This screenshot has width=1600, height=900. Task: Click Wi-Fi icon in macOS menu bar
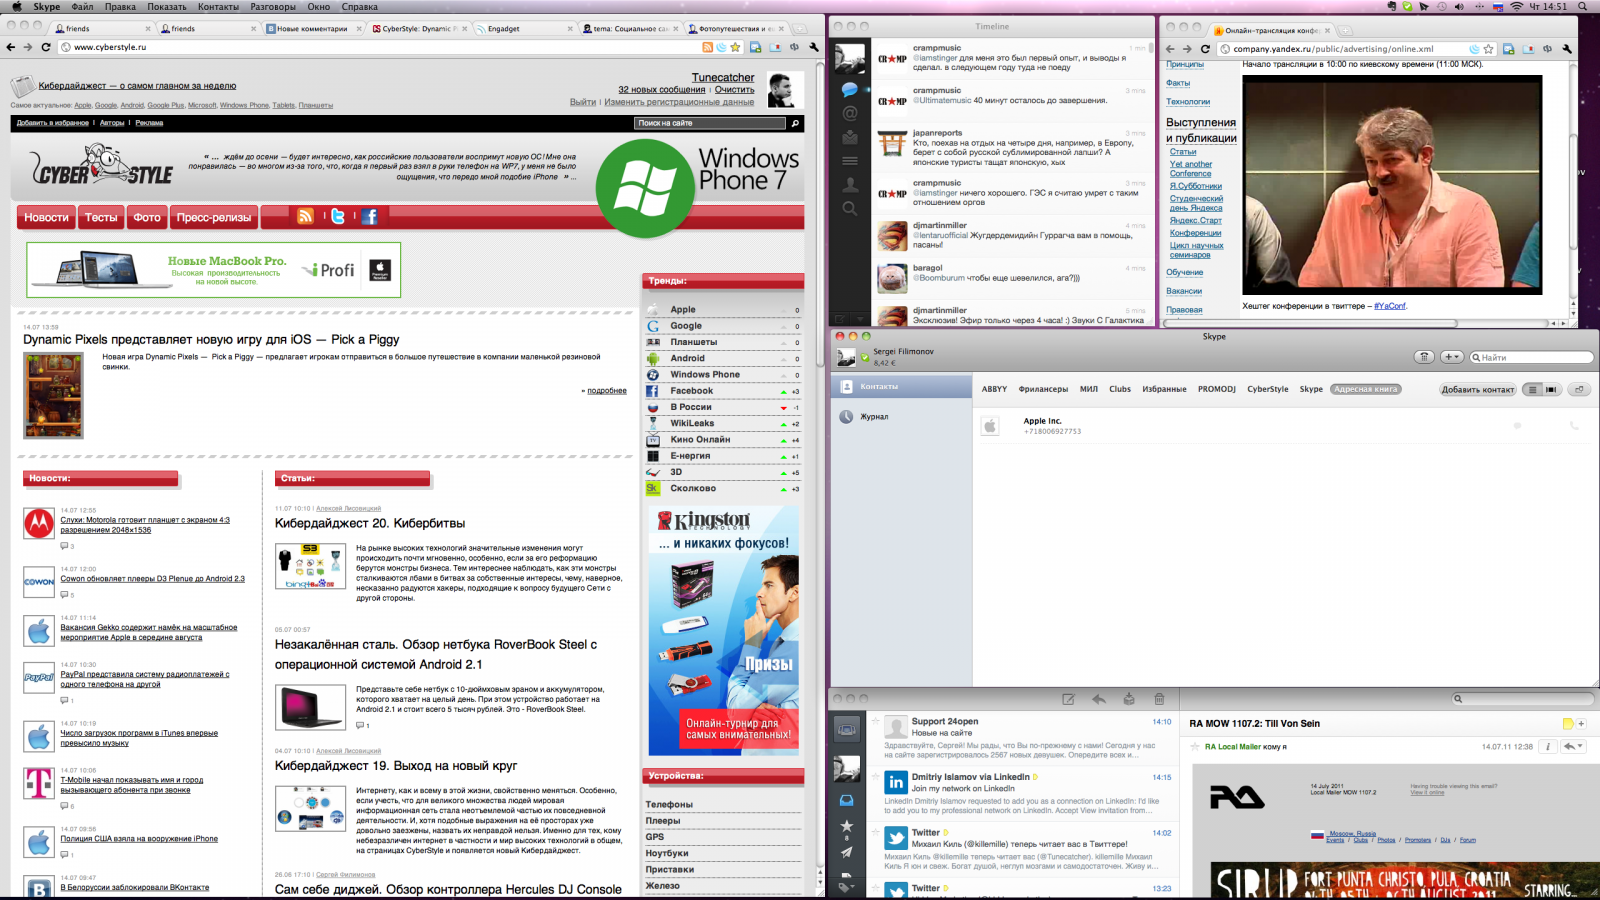(1516, 7)
